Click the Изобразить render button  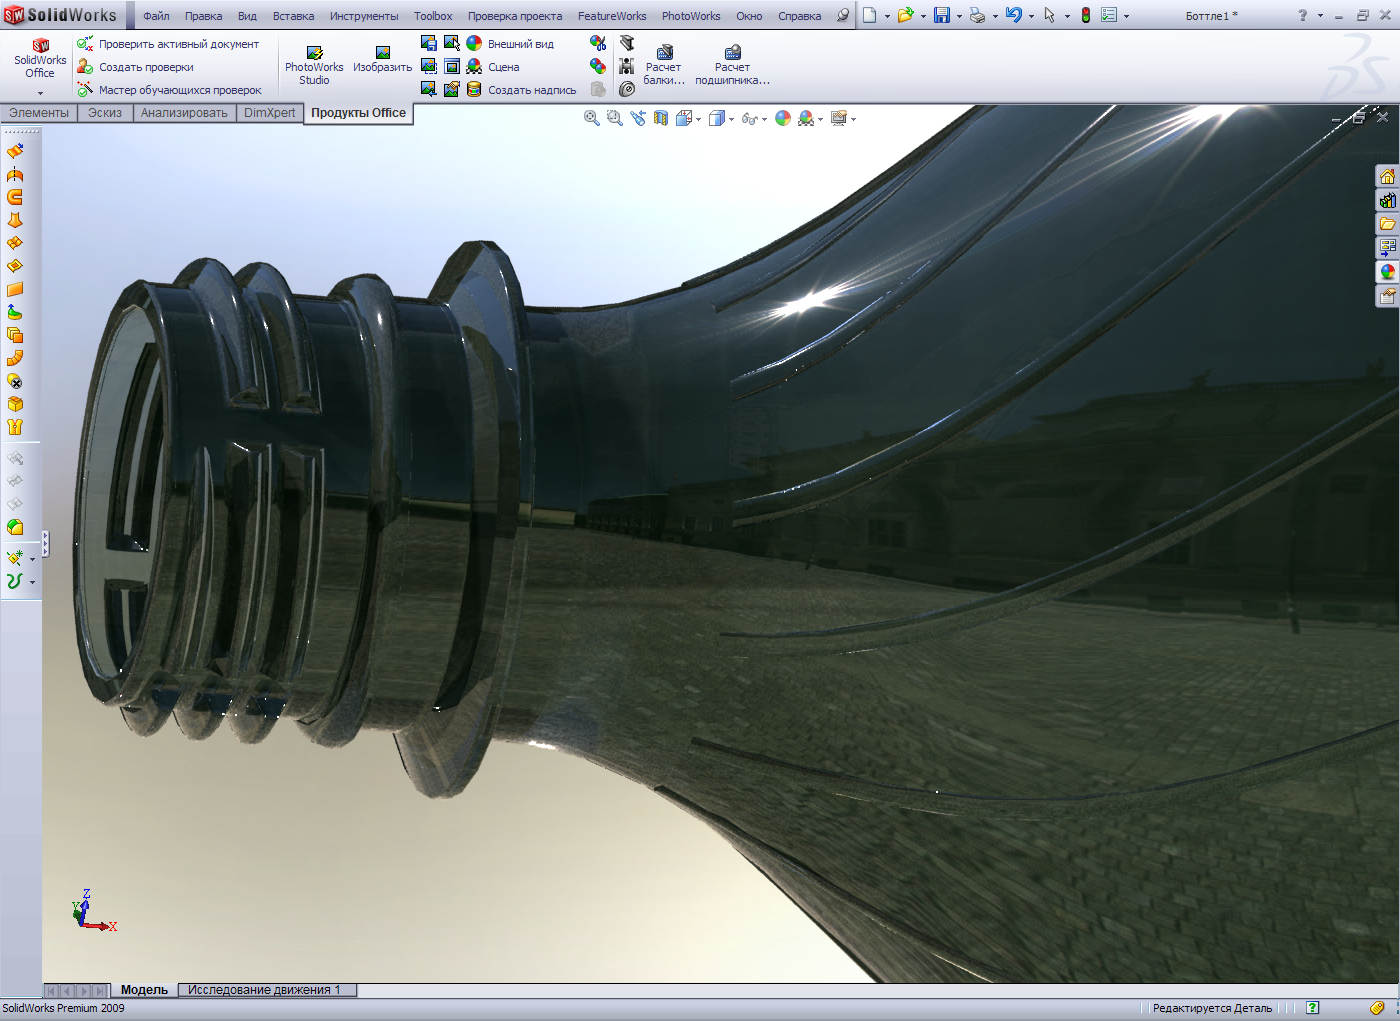(383, 59)
